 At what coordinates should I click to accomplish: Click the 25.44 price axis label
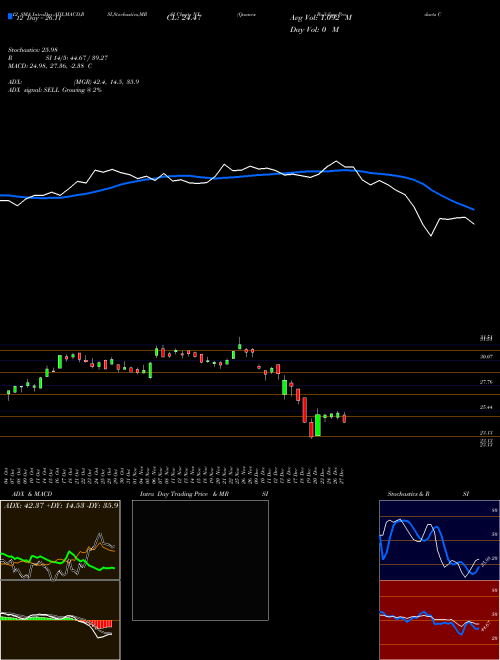(x=486, y=407)
